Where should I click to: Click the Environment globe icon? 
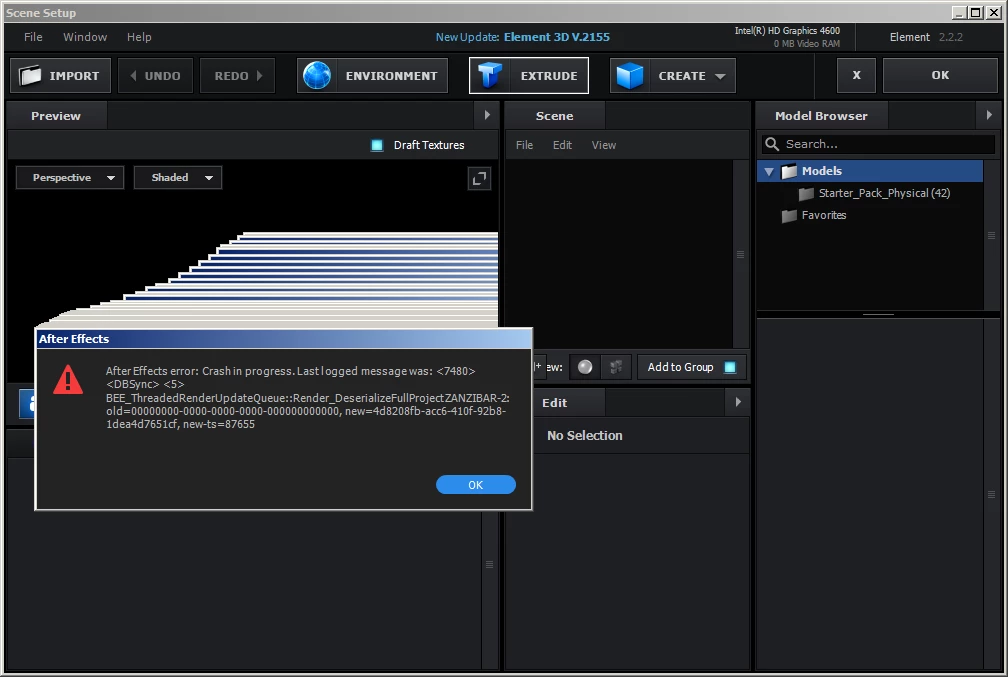coord(317,76)
